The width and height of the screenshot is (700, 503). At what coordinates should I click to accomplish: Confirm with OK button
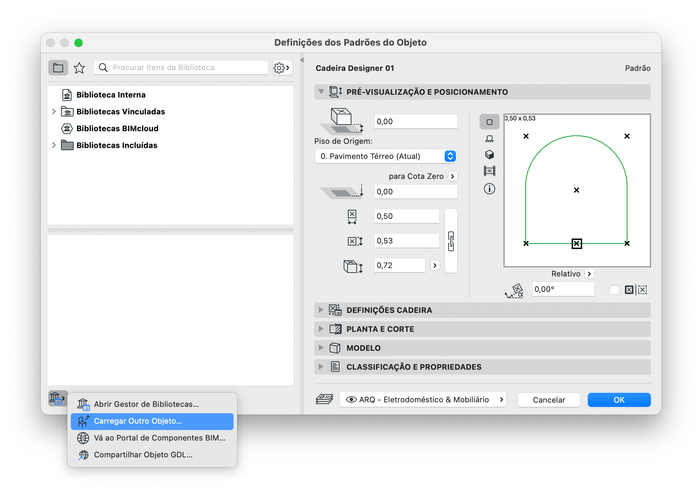(619, 400)
